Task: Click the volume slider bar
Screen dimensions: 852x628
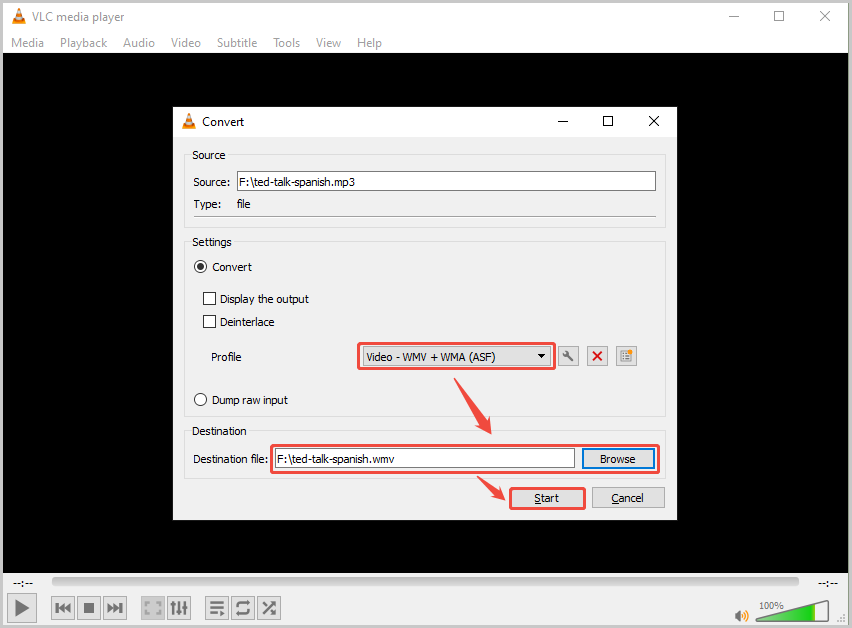Action: 792,611
